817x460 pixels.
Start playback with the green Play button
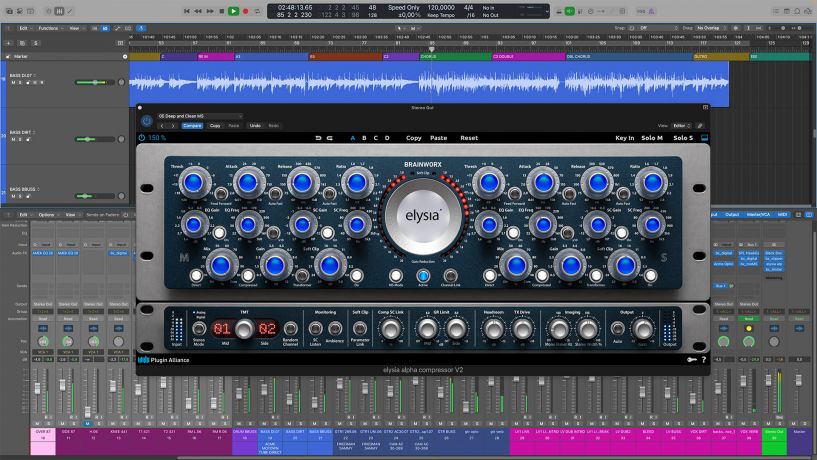pos(233,11)
